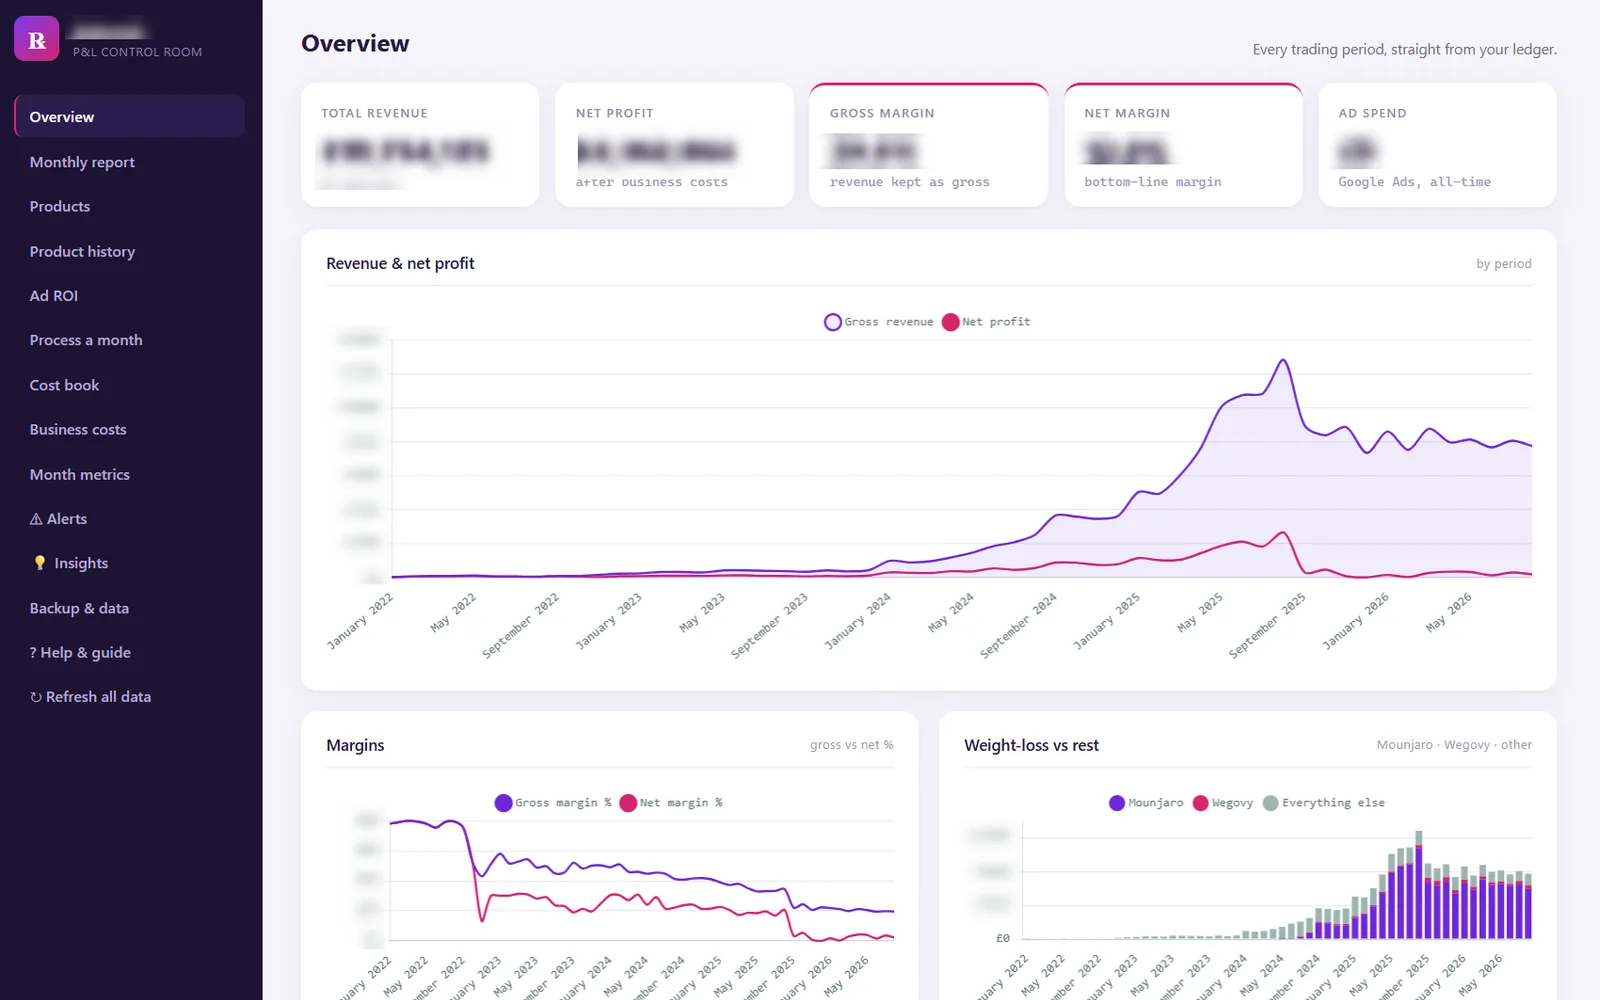
Task: Open the Cost book
Action: [x=130, y=385]
